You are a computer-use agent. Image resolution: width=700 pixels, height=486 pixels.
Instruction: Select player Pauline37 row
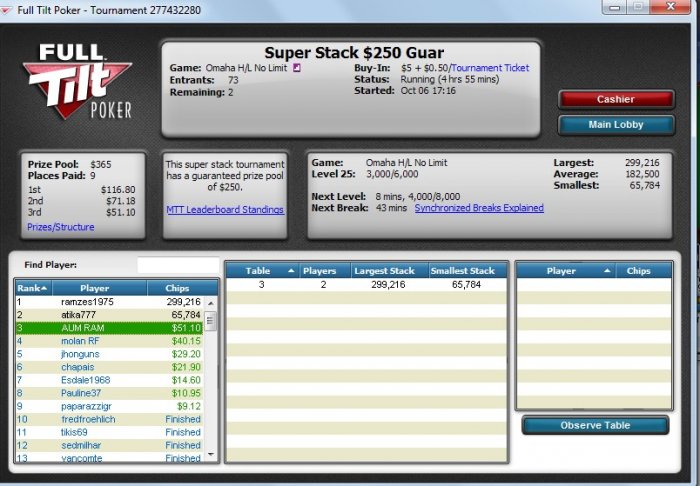pos(109,393)
